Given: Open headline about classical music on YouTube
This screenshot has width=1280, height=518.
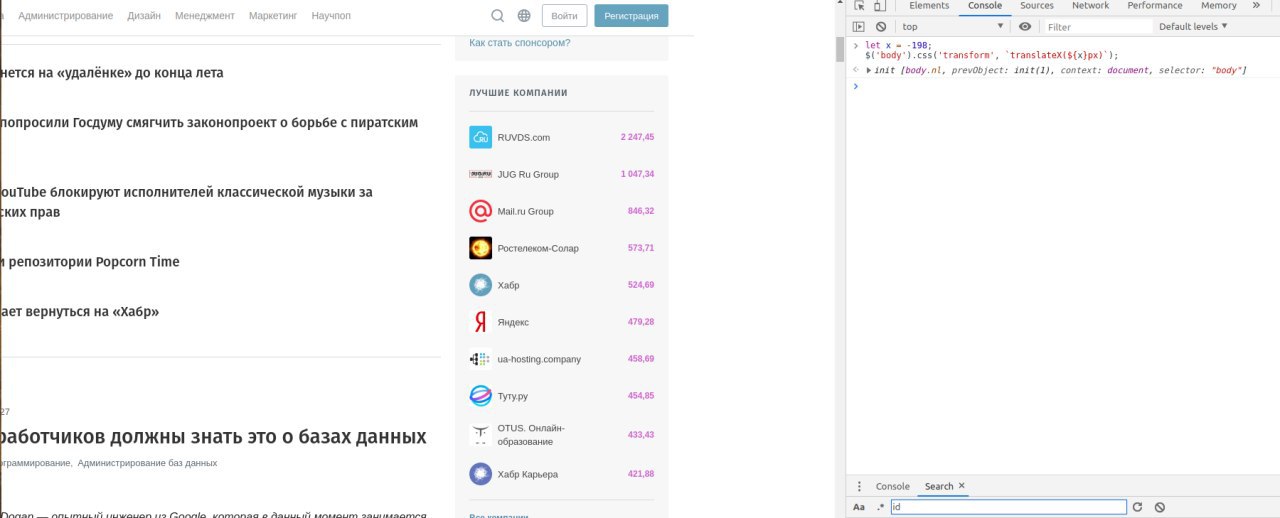Looking at the screenshot, I should (x=186, y=201).
